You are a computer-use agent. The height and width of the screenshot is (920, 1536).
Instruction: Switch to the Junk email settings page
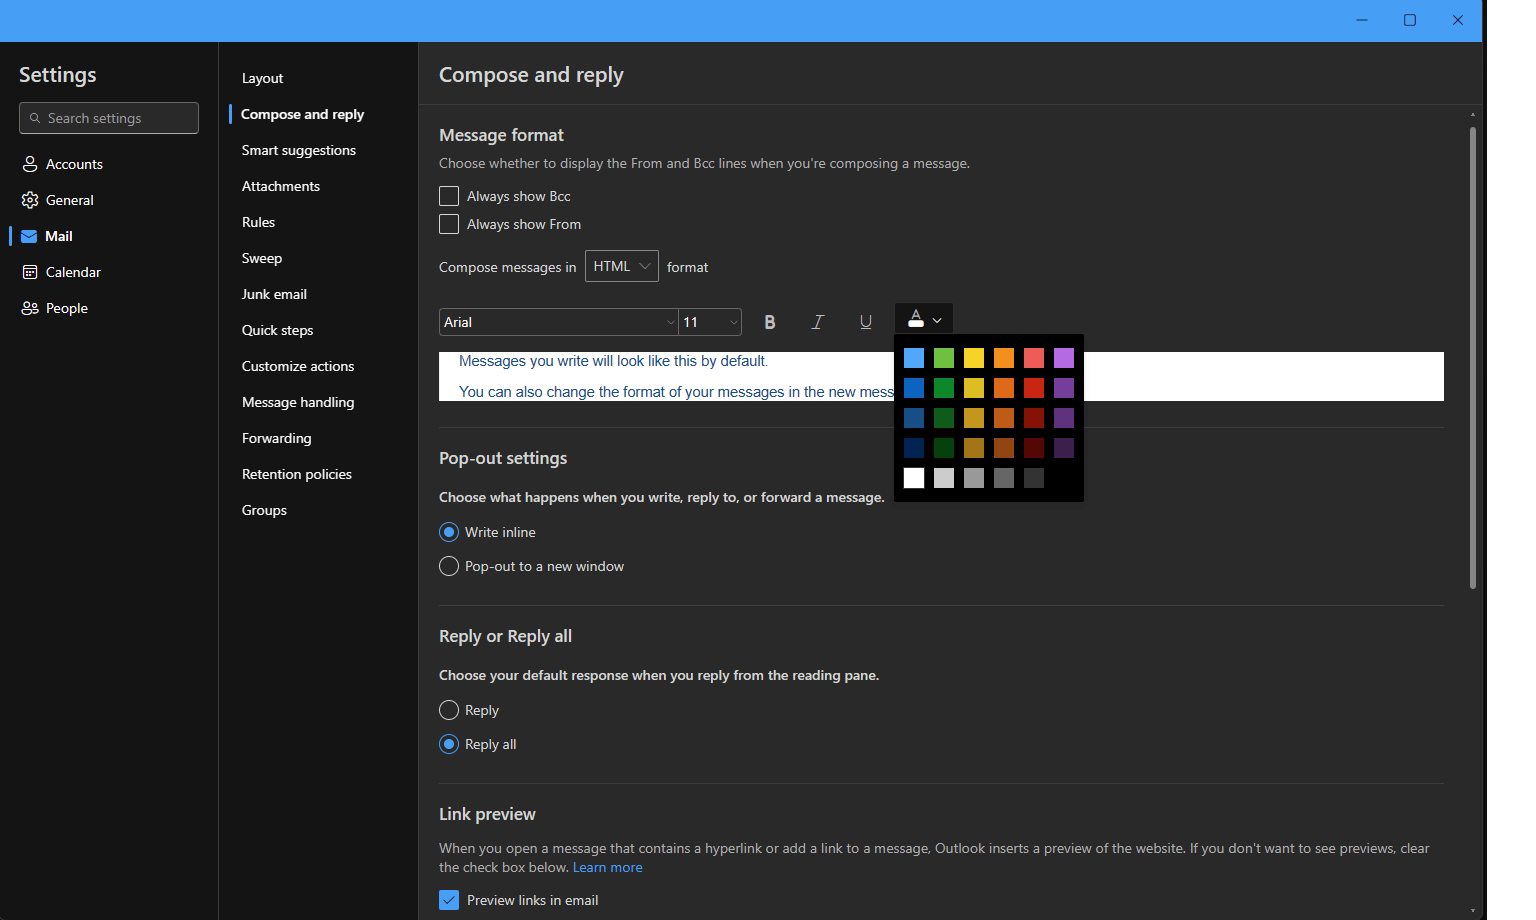274,293
